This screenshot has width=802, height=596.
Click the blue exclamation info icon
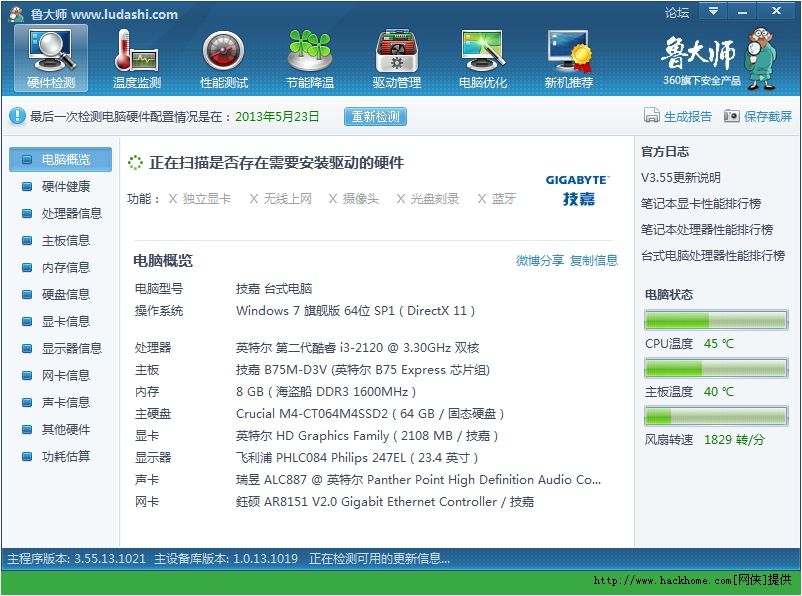pos(17,116)
